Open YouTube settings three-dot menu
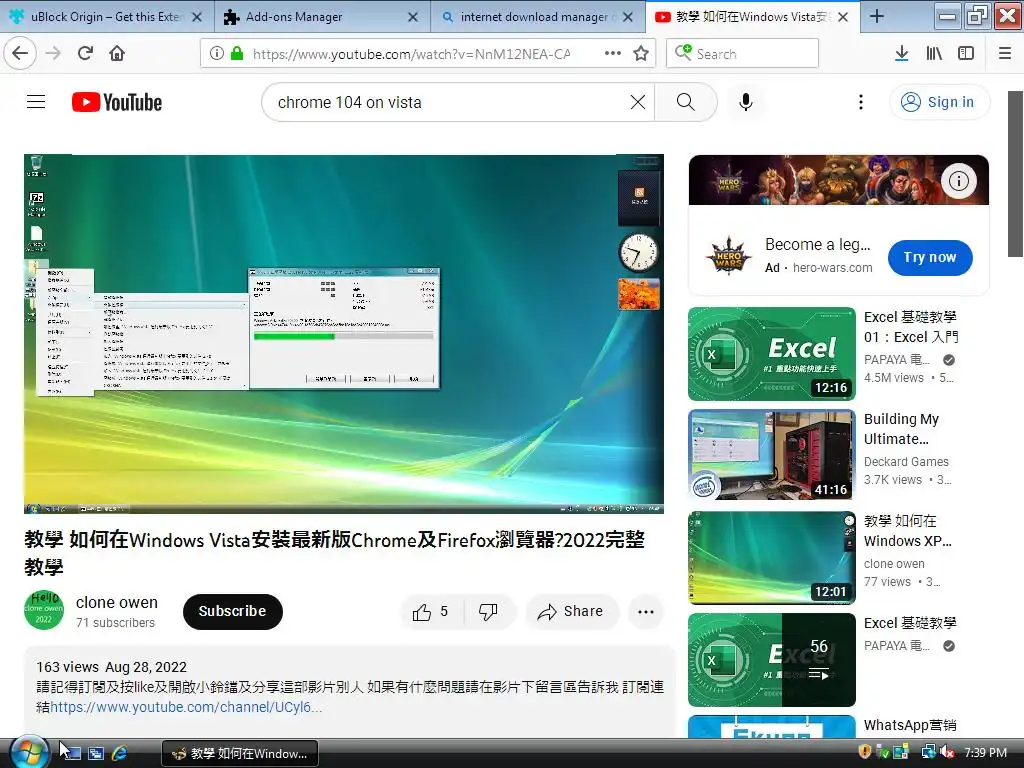Screen dimensions: 1024x768 click(x=861, y=102)
